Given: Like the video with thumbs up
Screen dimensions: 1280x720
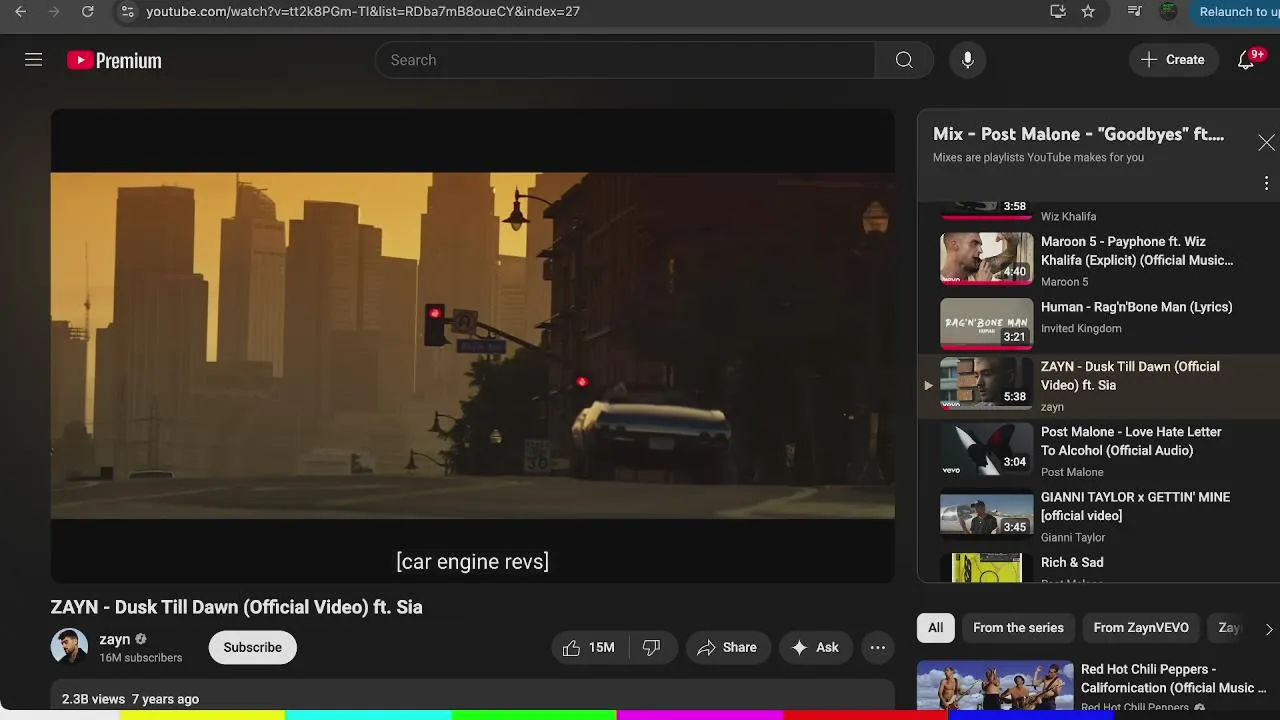Looking at the screenshot, I should click(x=589, y=647).
